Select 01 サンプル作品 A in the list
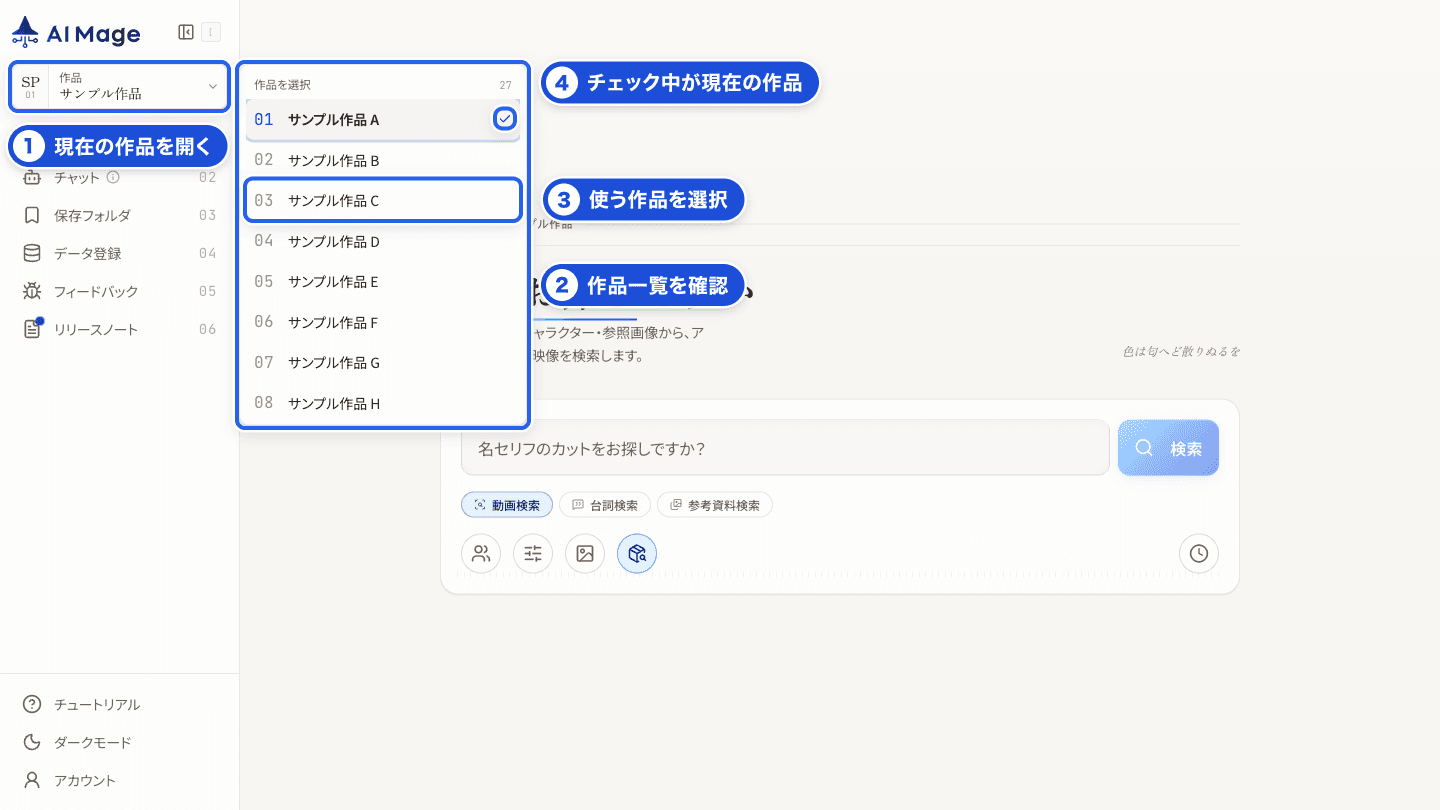The width and height of the screenshot is (1440, 810). pos(383,120)
